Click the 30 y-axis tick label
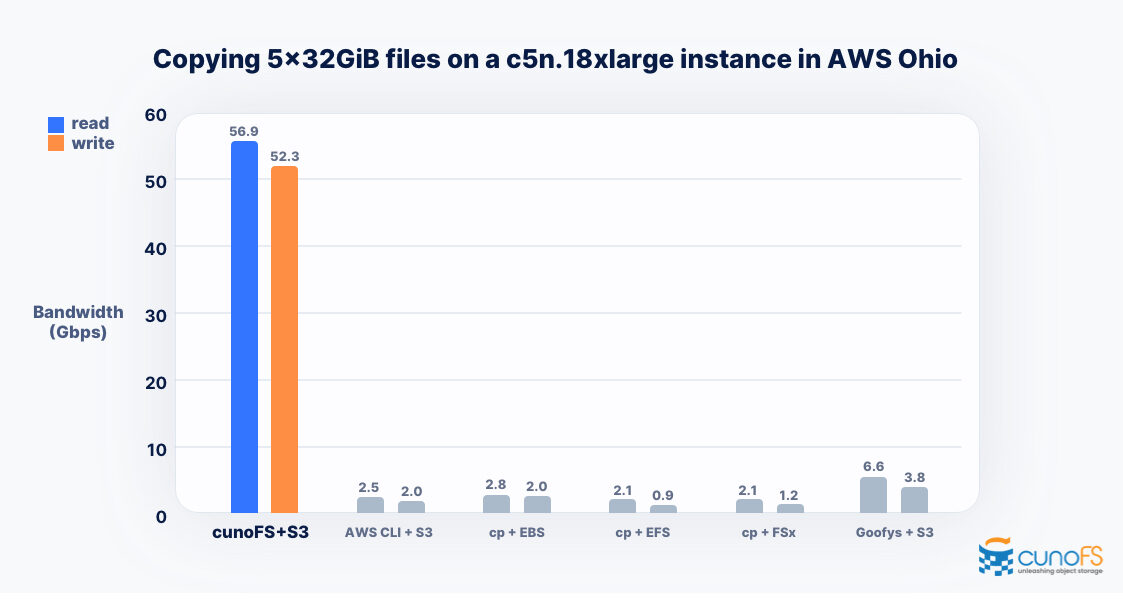Screen dimensions: 1123x599 pos(155,315)
